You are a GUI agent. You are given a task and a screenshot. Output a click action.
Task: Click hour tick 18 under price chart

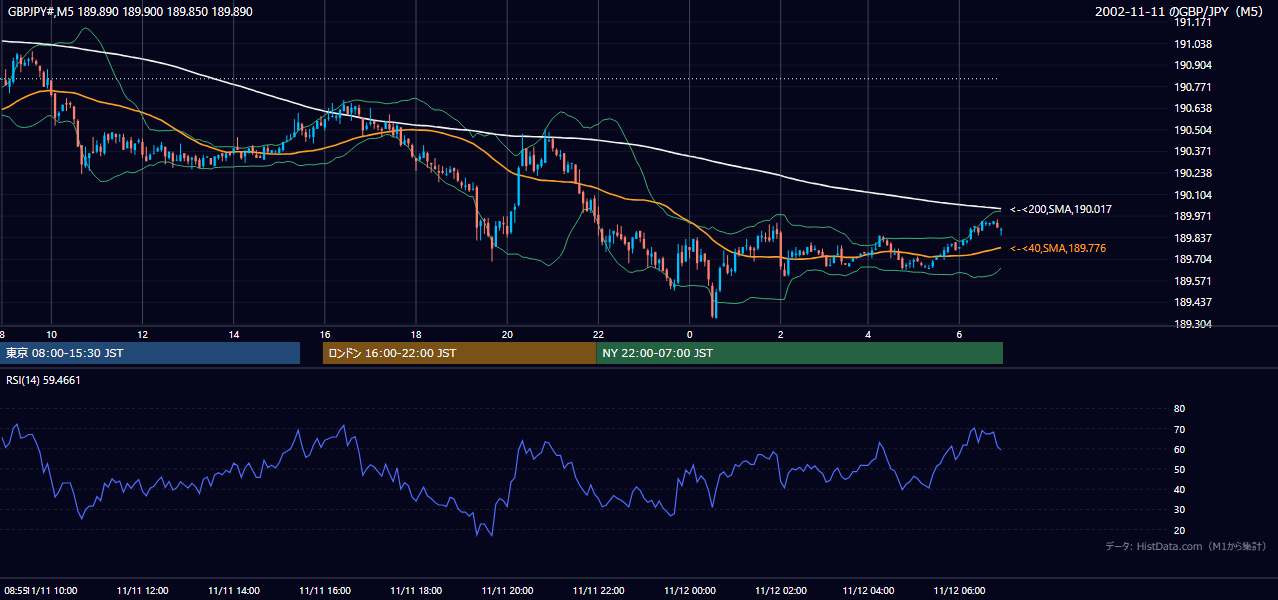(416, 334)
